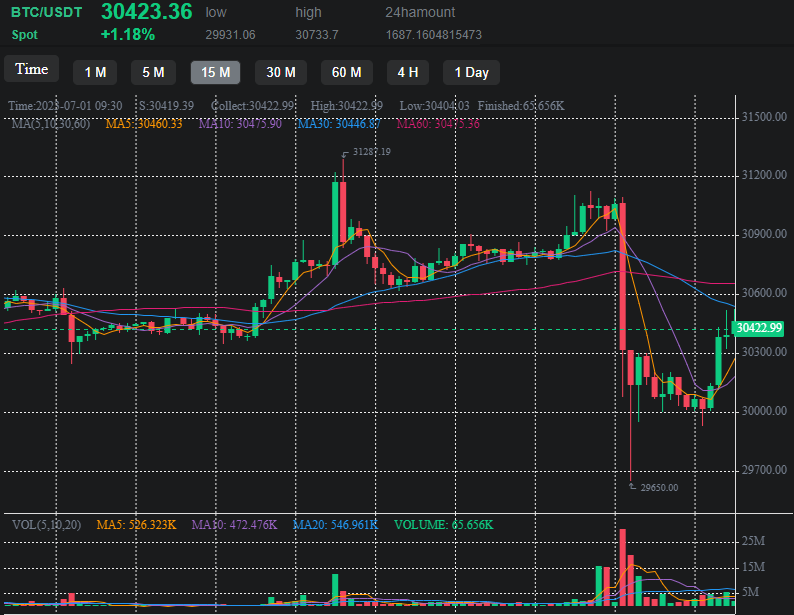Viewport: 794px width, 615px height.
Task: Click the Finished:65.656K info text
Action: point(521,106)
